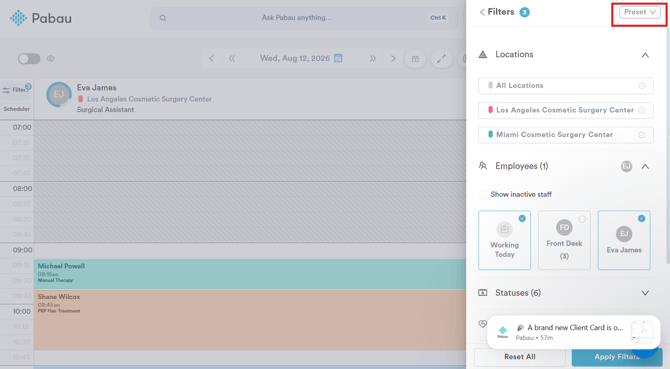The height and width of the screenshot is (369, 670).
Task: Select the All Locations option
Action: pyautogui.click(x=566, y=85)
